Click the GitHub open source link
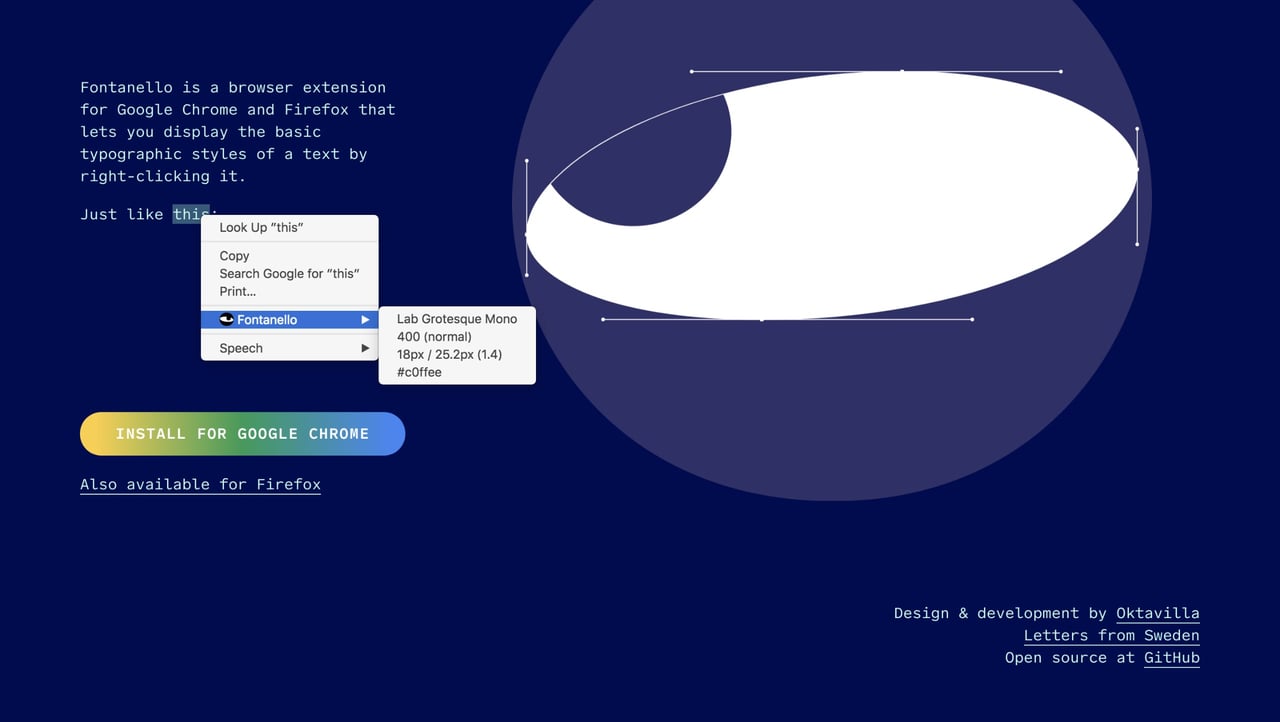 click(1171, 657)
